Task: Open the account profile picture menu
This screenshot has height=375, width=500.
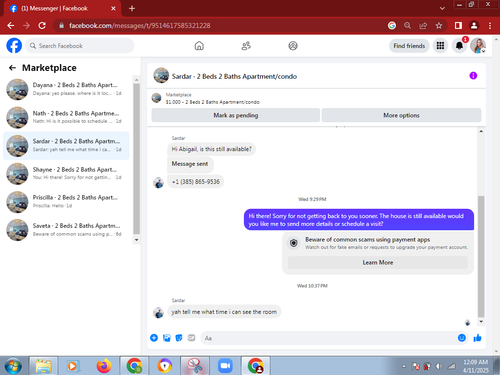Action: [x=478, y=46]
